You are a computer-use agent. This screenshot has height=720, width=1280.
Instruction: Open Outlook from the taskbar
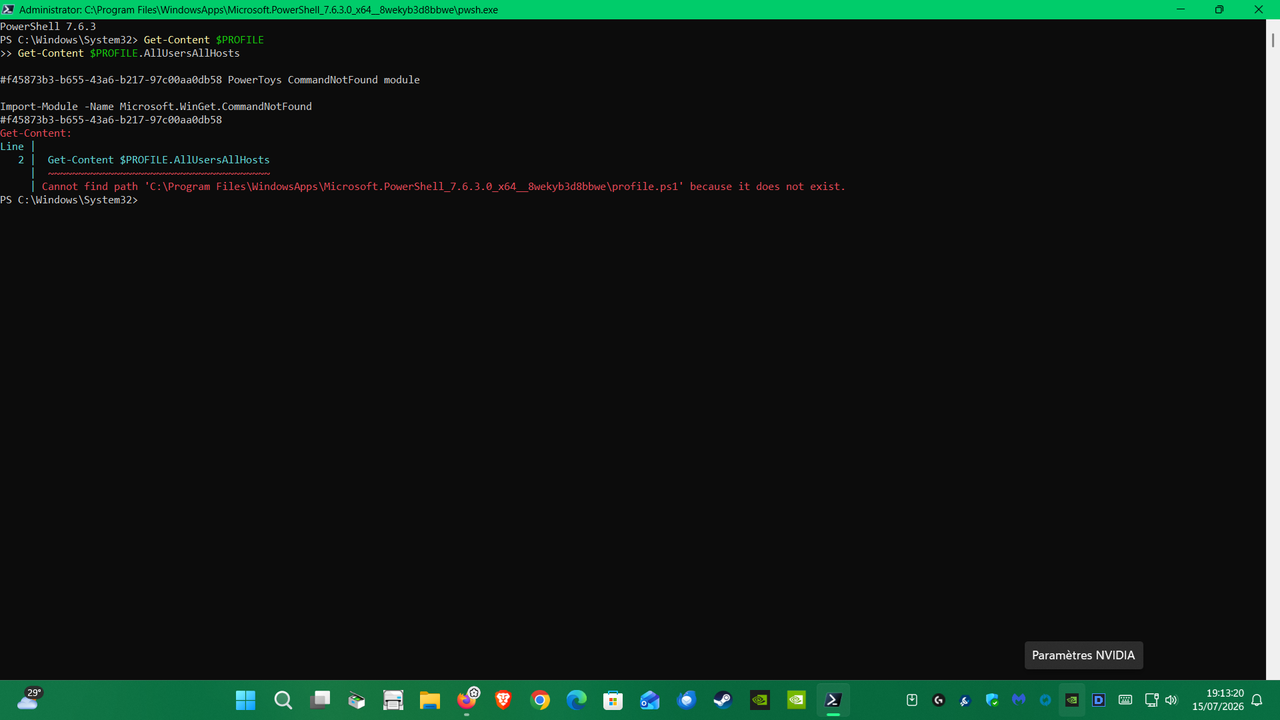[x=650, y=700]
